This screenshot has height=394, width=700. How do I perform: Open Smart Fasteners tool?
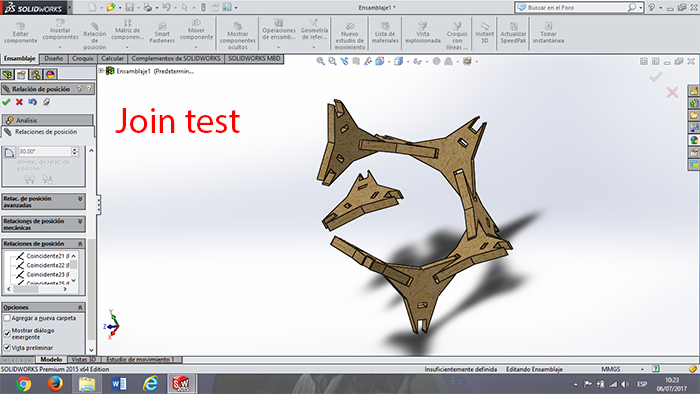coord(162,33)
